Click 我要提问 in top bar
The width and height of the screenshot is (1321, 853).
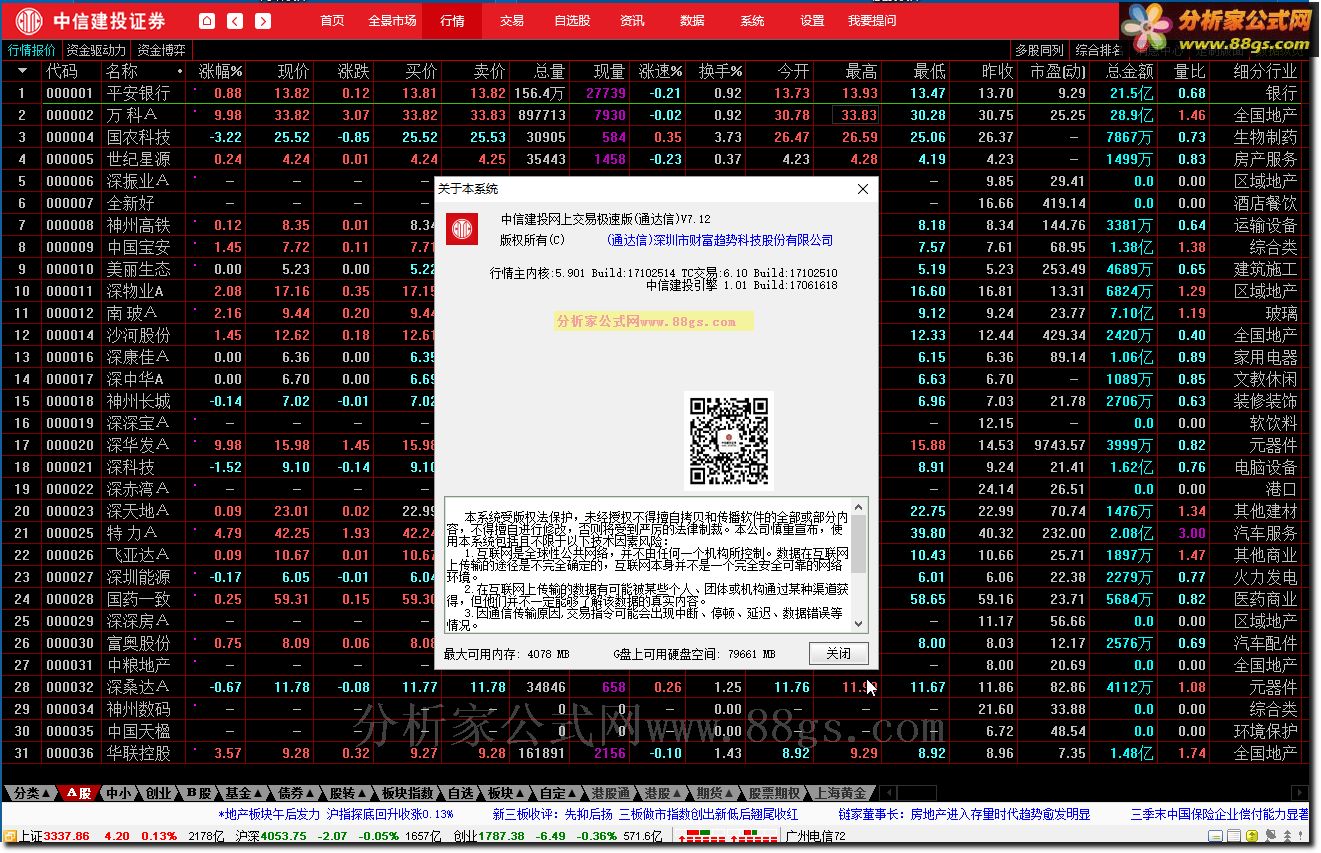click(872, 21)
